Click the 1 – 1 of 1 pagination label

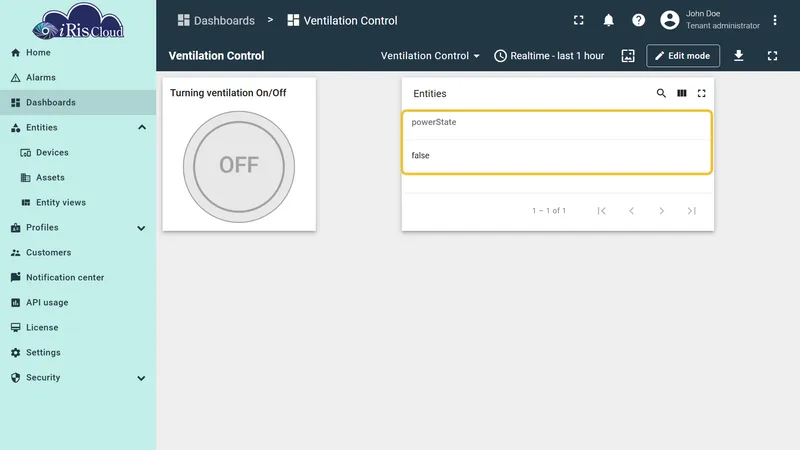[549, 211]
